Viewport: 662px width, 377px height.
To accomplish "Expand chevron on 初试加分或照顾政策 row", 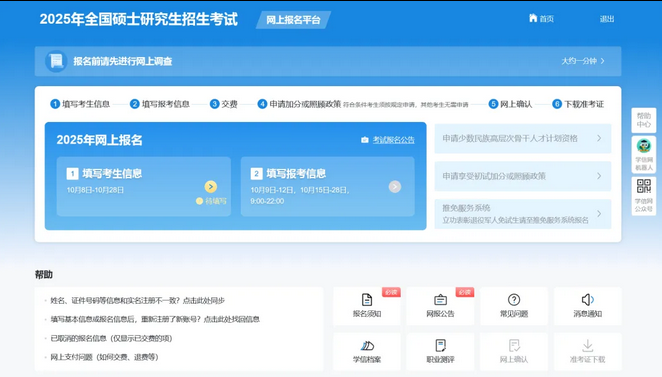I will 599,176.
